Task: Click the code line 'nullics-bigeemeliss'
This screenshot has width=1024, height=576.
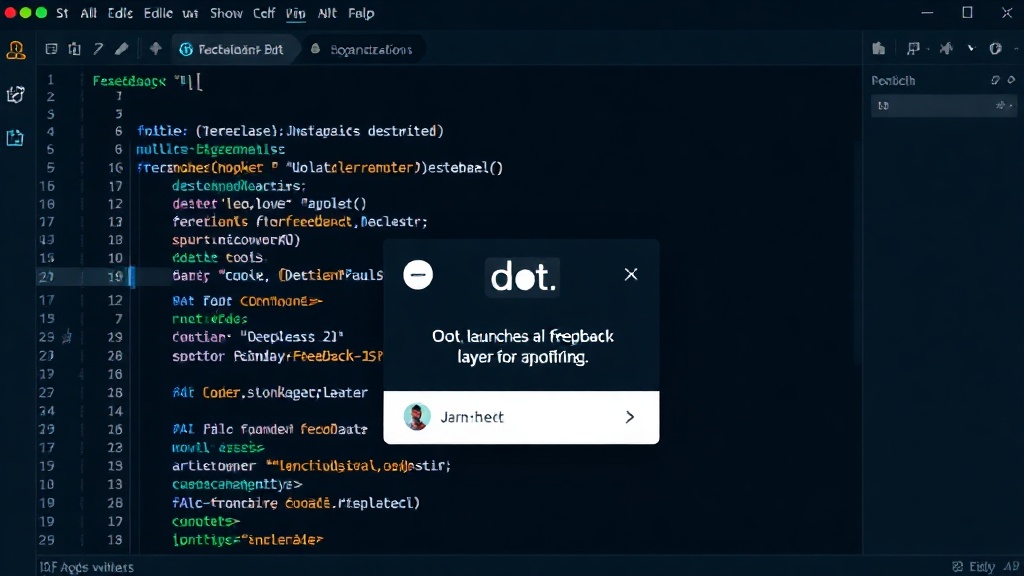Action: click(x=210, y=150)
